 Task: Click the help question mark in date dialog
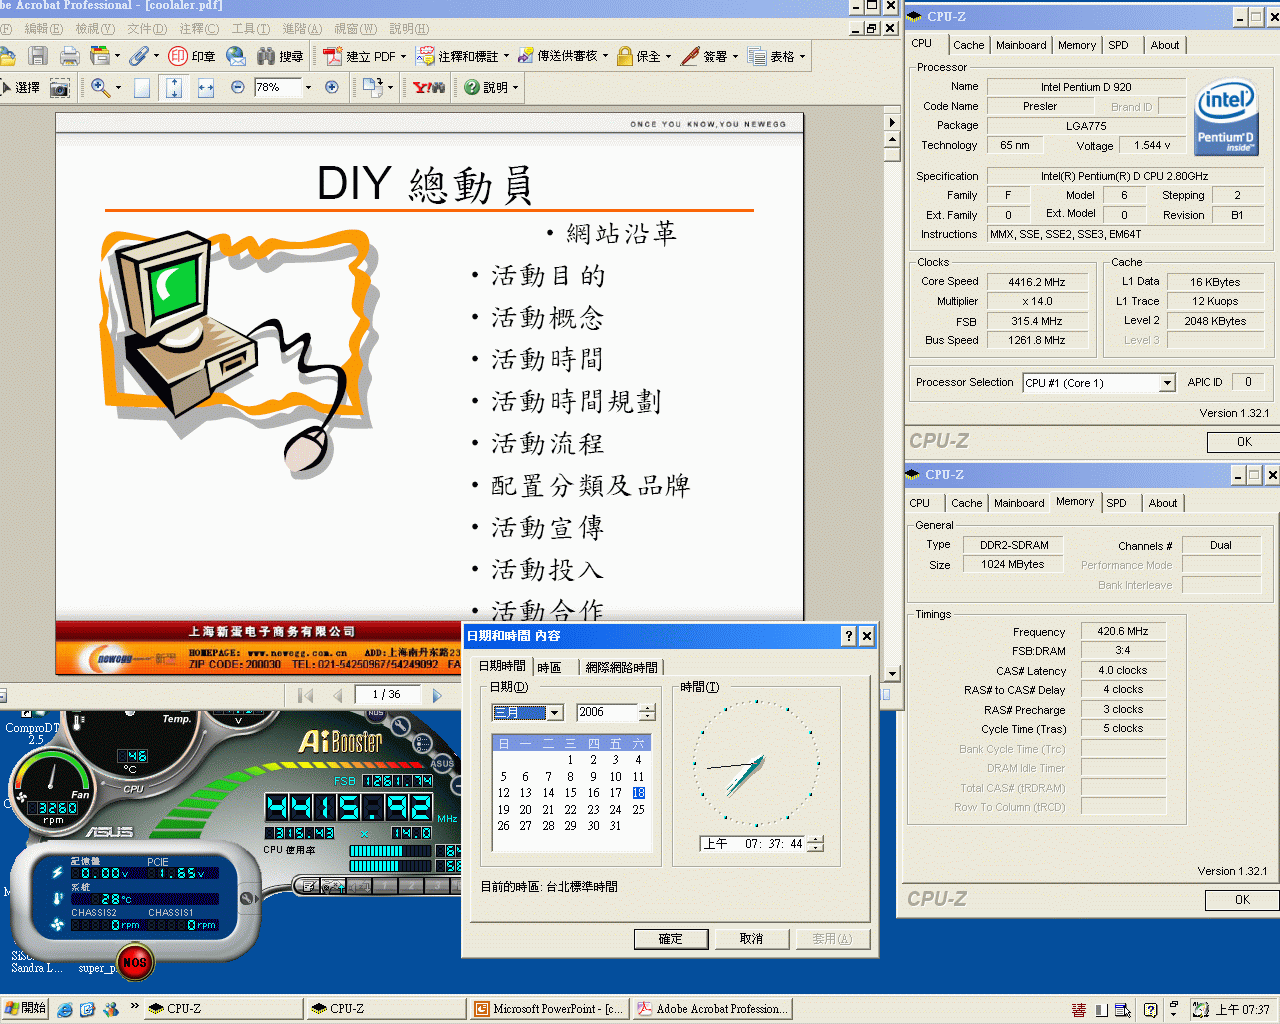849,636
